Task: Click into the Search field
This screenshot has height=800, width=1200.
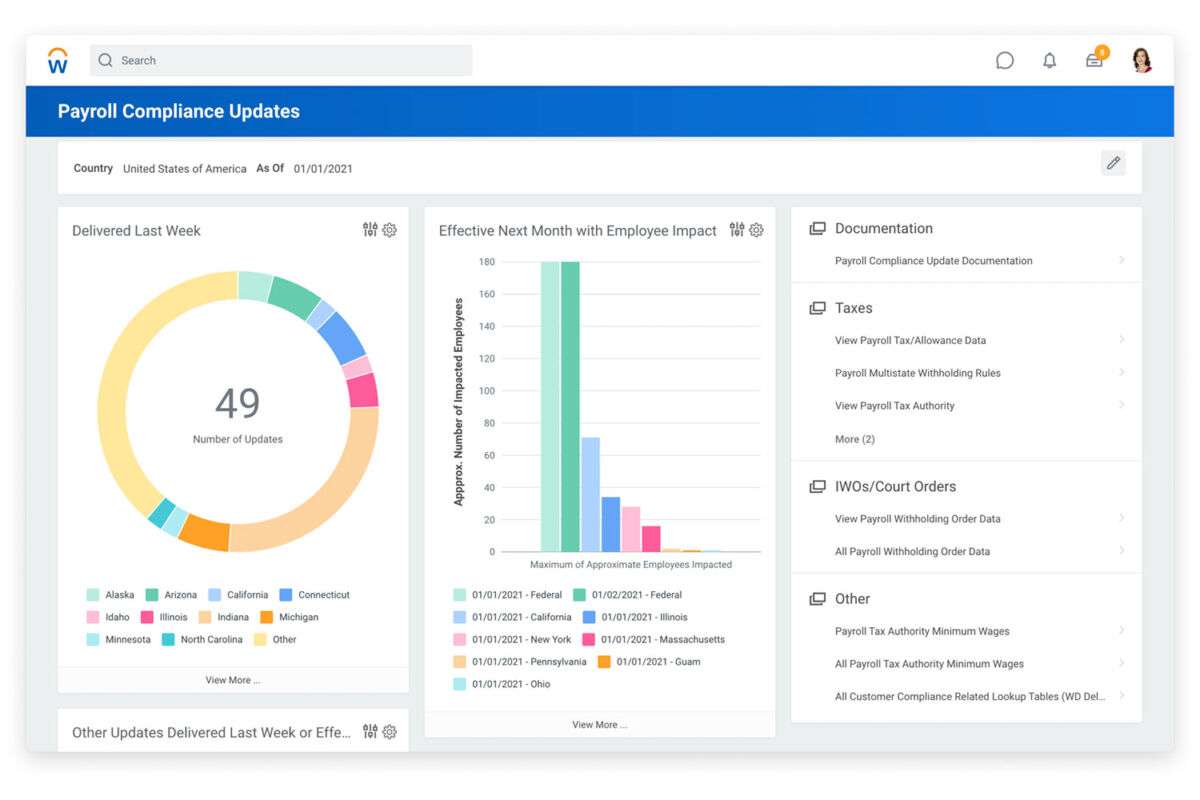Action: point(280,61)
